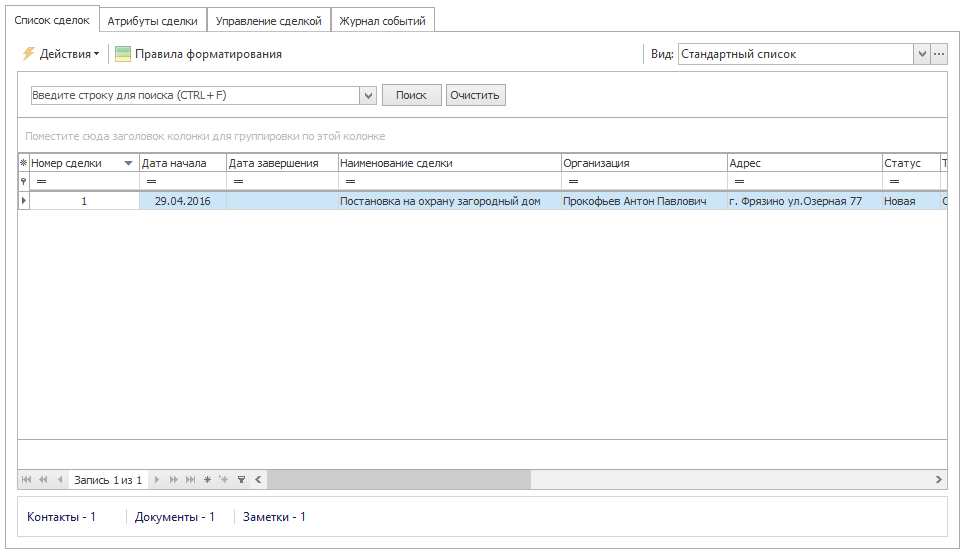Go to previous page navigator icon
The image size is (963, 552).
[43, 480]
